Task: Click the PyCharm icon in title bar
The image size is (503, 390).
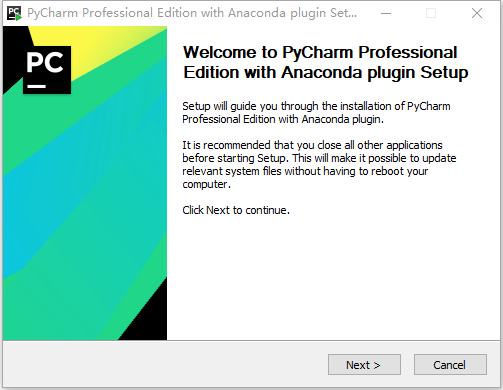Action: 14,13
